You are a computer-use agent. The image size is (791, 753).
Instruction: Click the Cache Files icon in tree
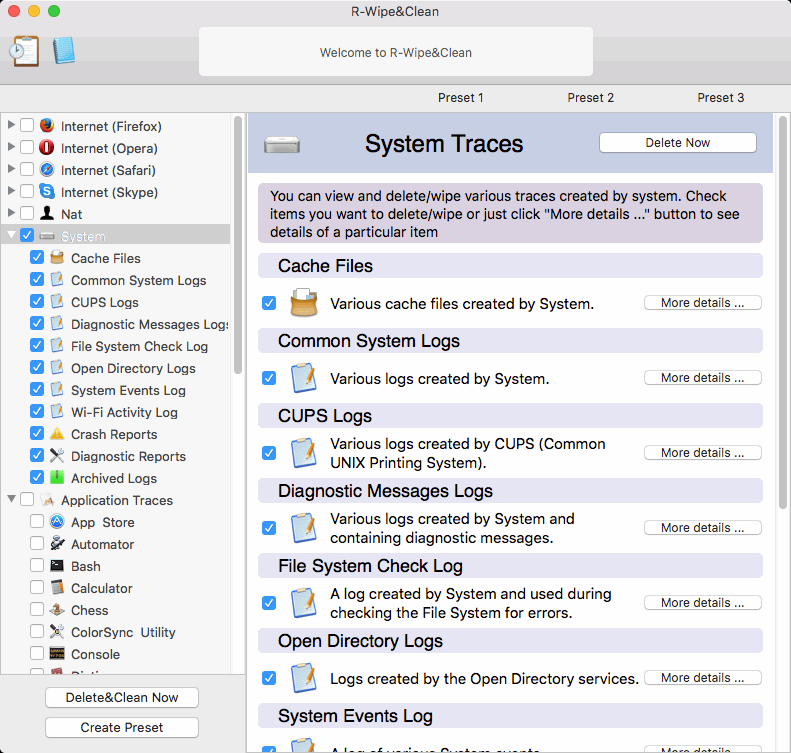pos(57,257)
